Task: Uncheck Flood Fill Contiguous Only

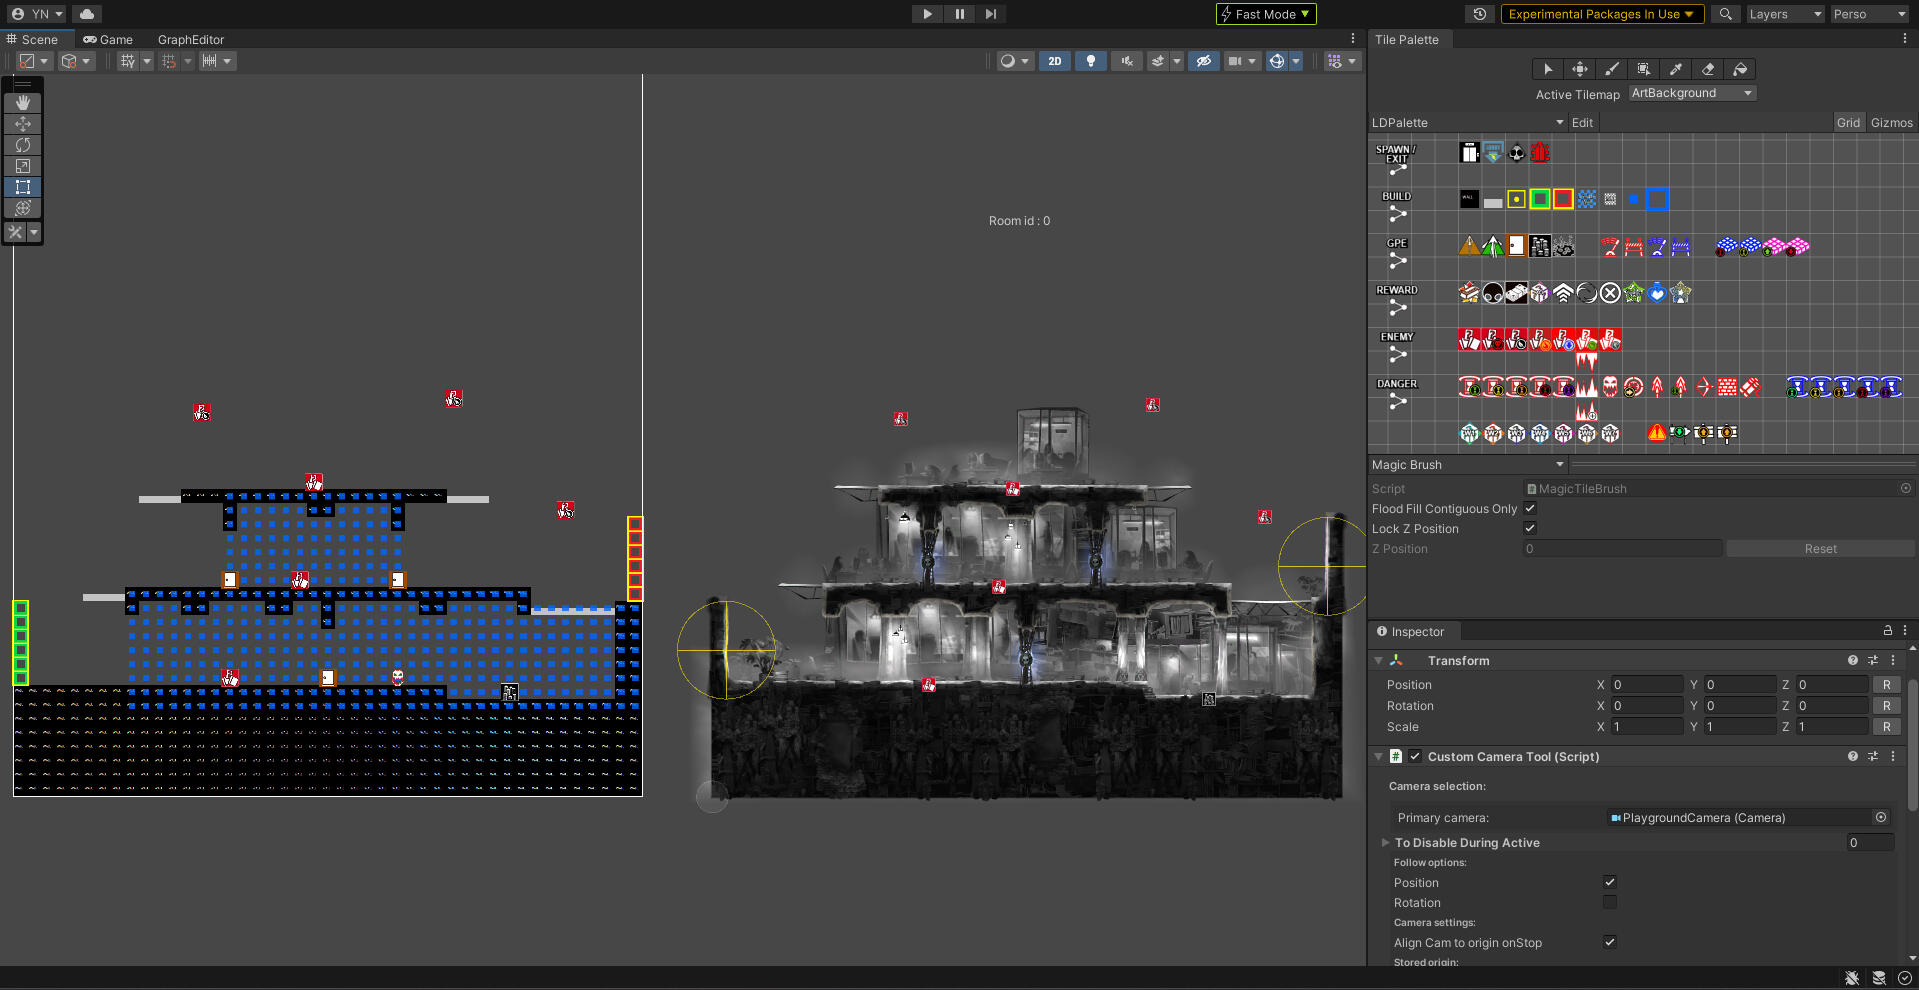Action: coord(1530,509)
